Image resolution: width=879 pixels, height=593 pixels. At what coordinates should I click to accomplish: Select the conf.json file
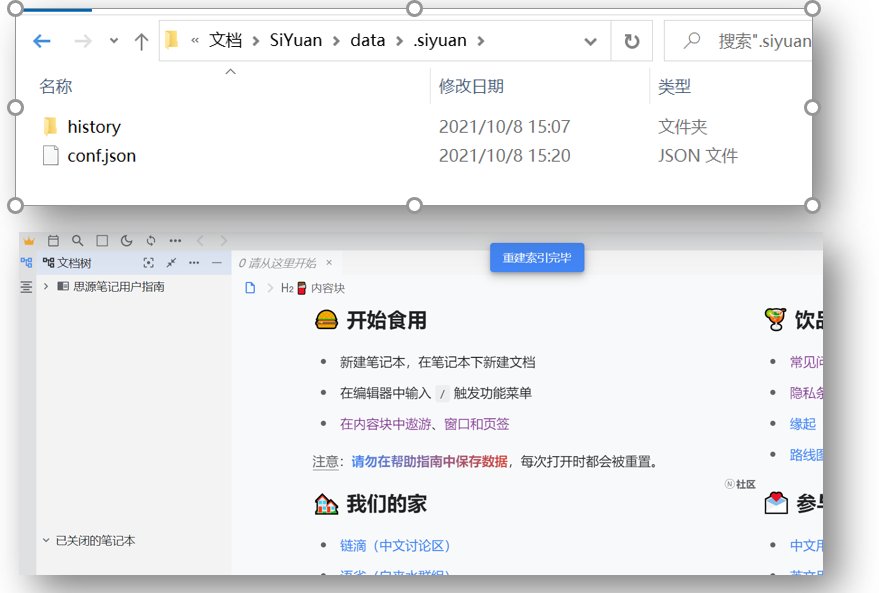click(101, 156)
